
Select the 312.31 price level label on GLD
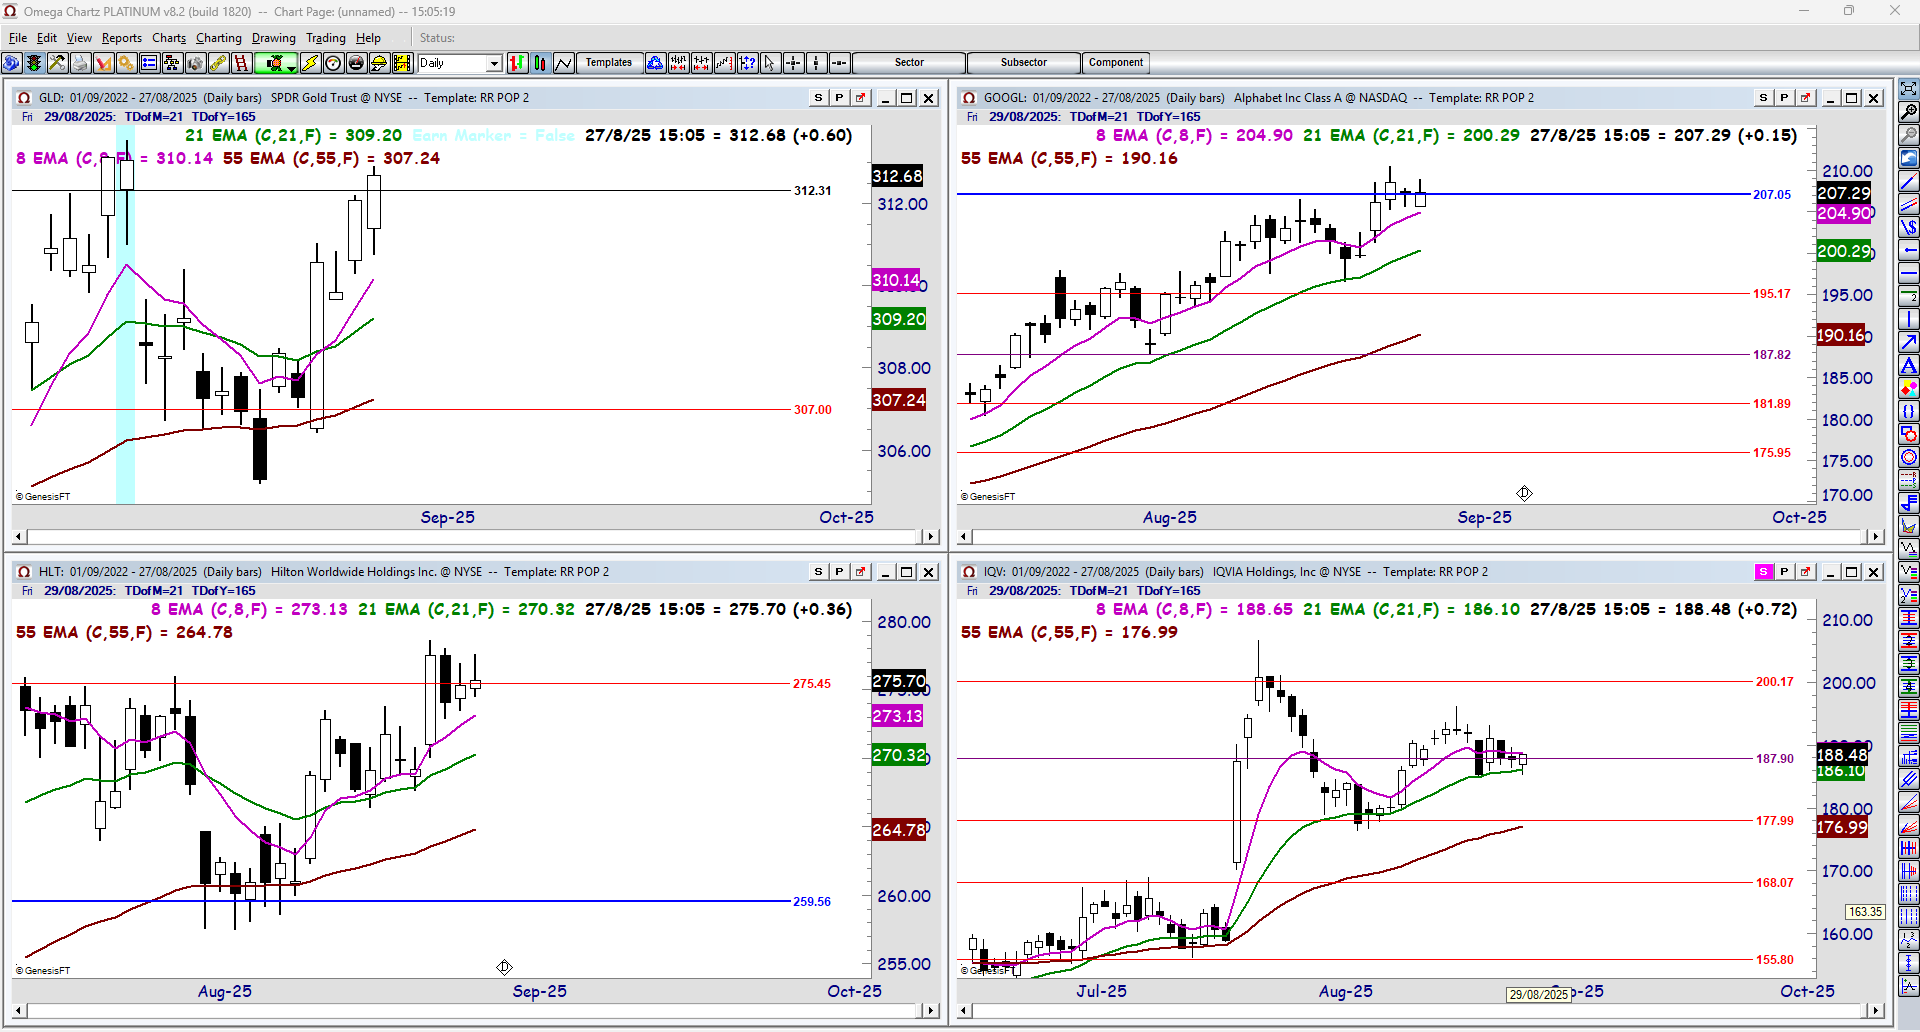813,191
